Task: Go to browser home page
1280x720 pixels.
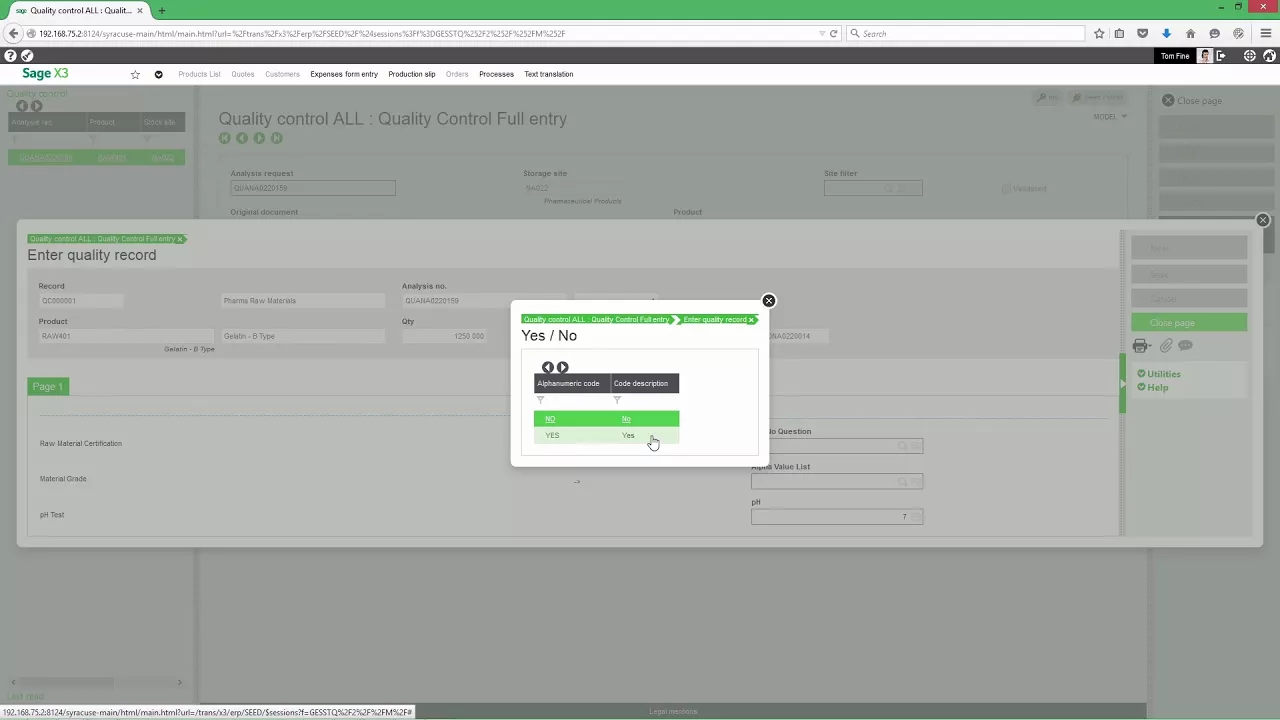Action: [1190, 33]
